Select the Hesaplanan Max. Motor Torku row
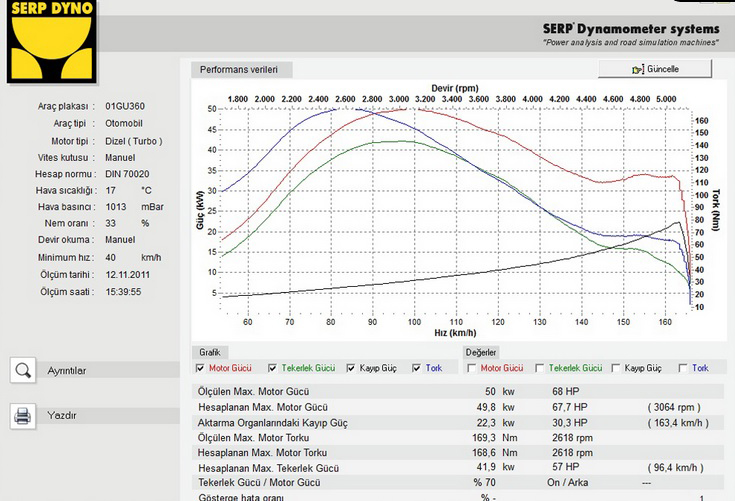Viewport: 735px width, 501px height. coord(458,453)
